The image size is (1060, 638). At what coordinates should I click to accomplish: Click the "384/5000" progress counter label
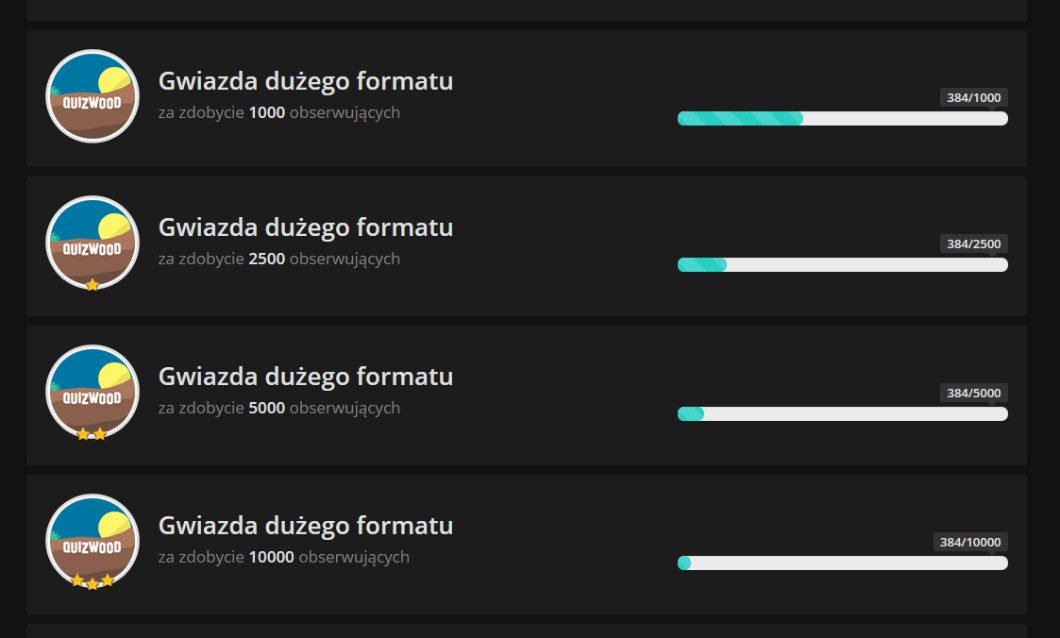(973, 393)
